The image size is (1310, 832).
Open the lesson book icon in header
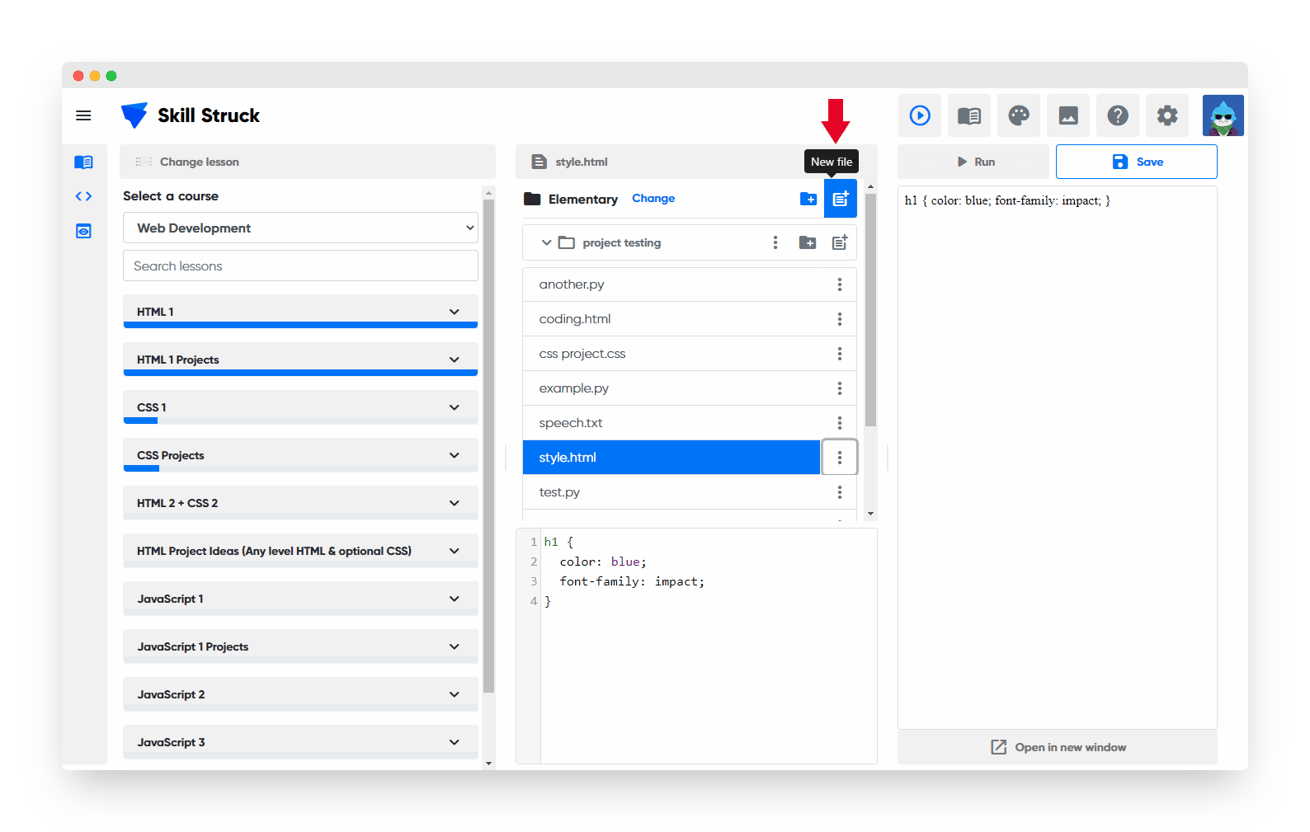(969, 116)
